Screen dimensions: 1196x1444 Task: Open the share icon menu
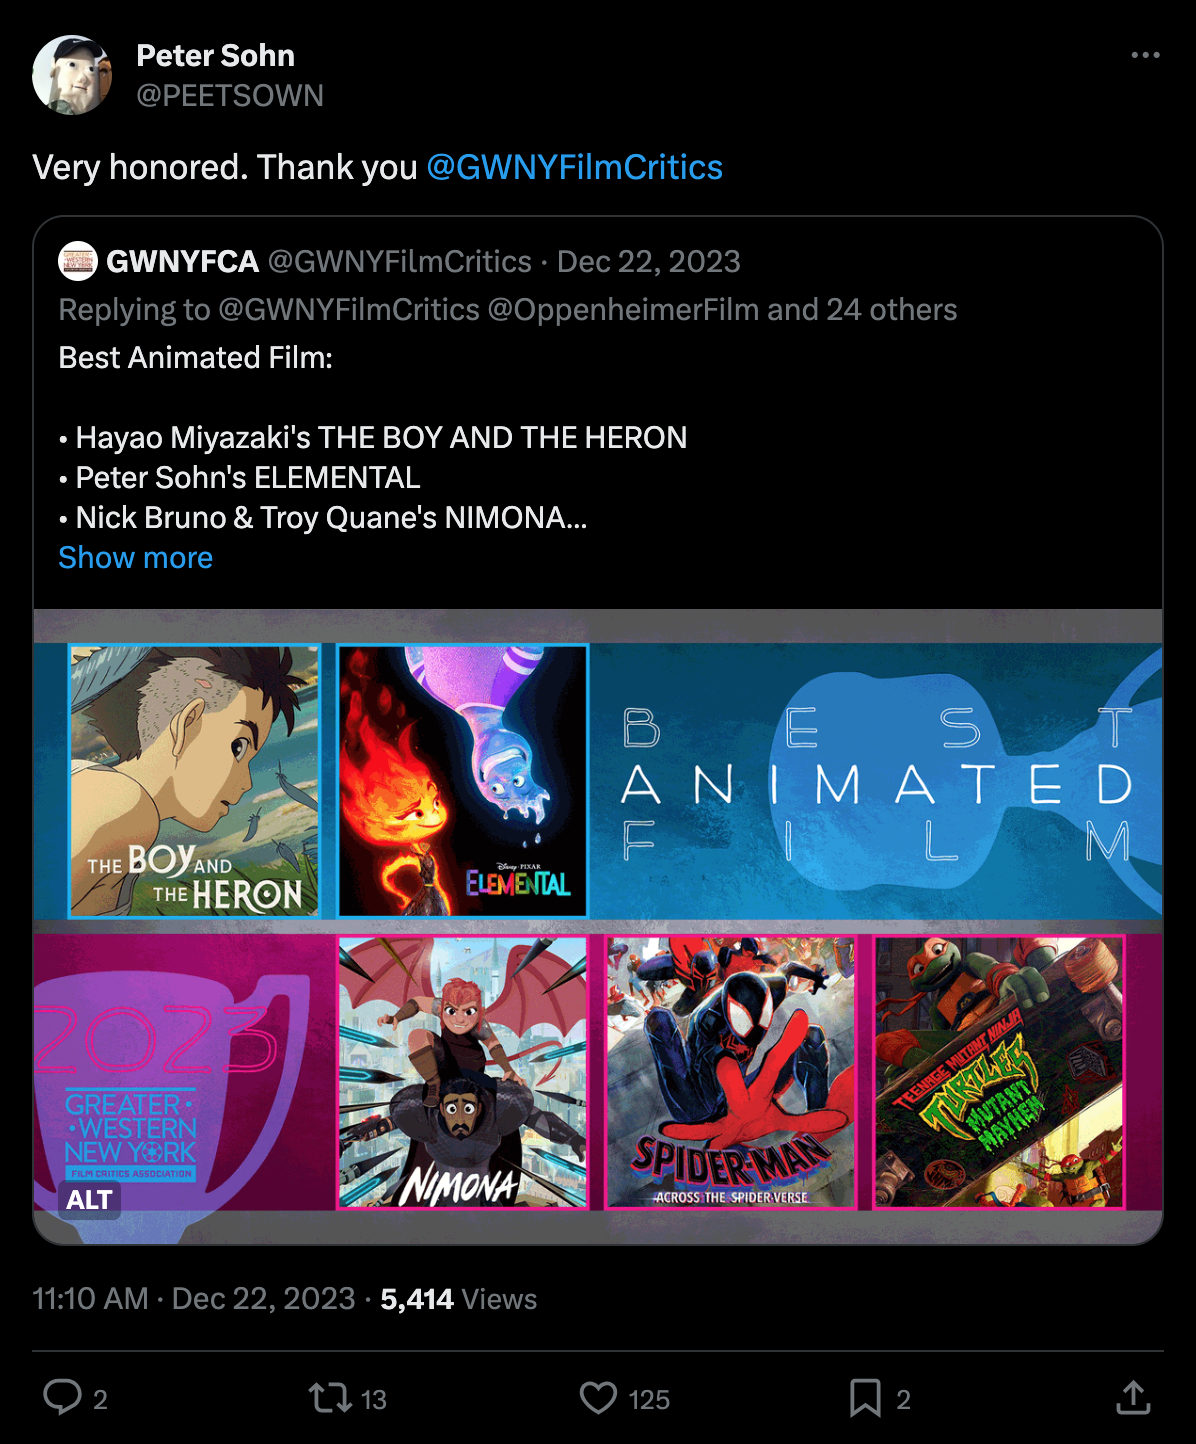[1133, 1397]
